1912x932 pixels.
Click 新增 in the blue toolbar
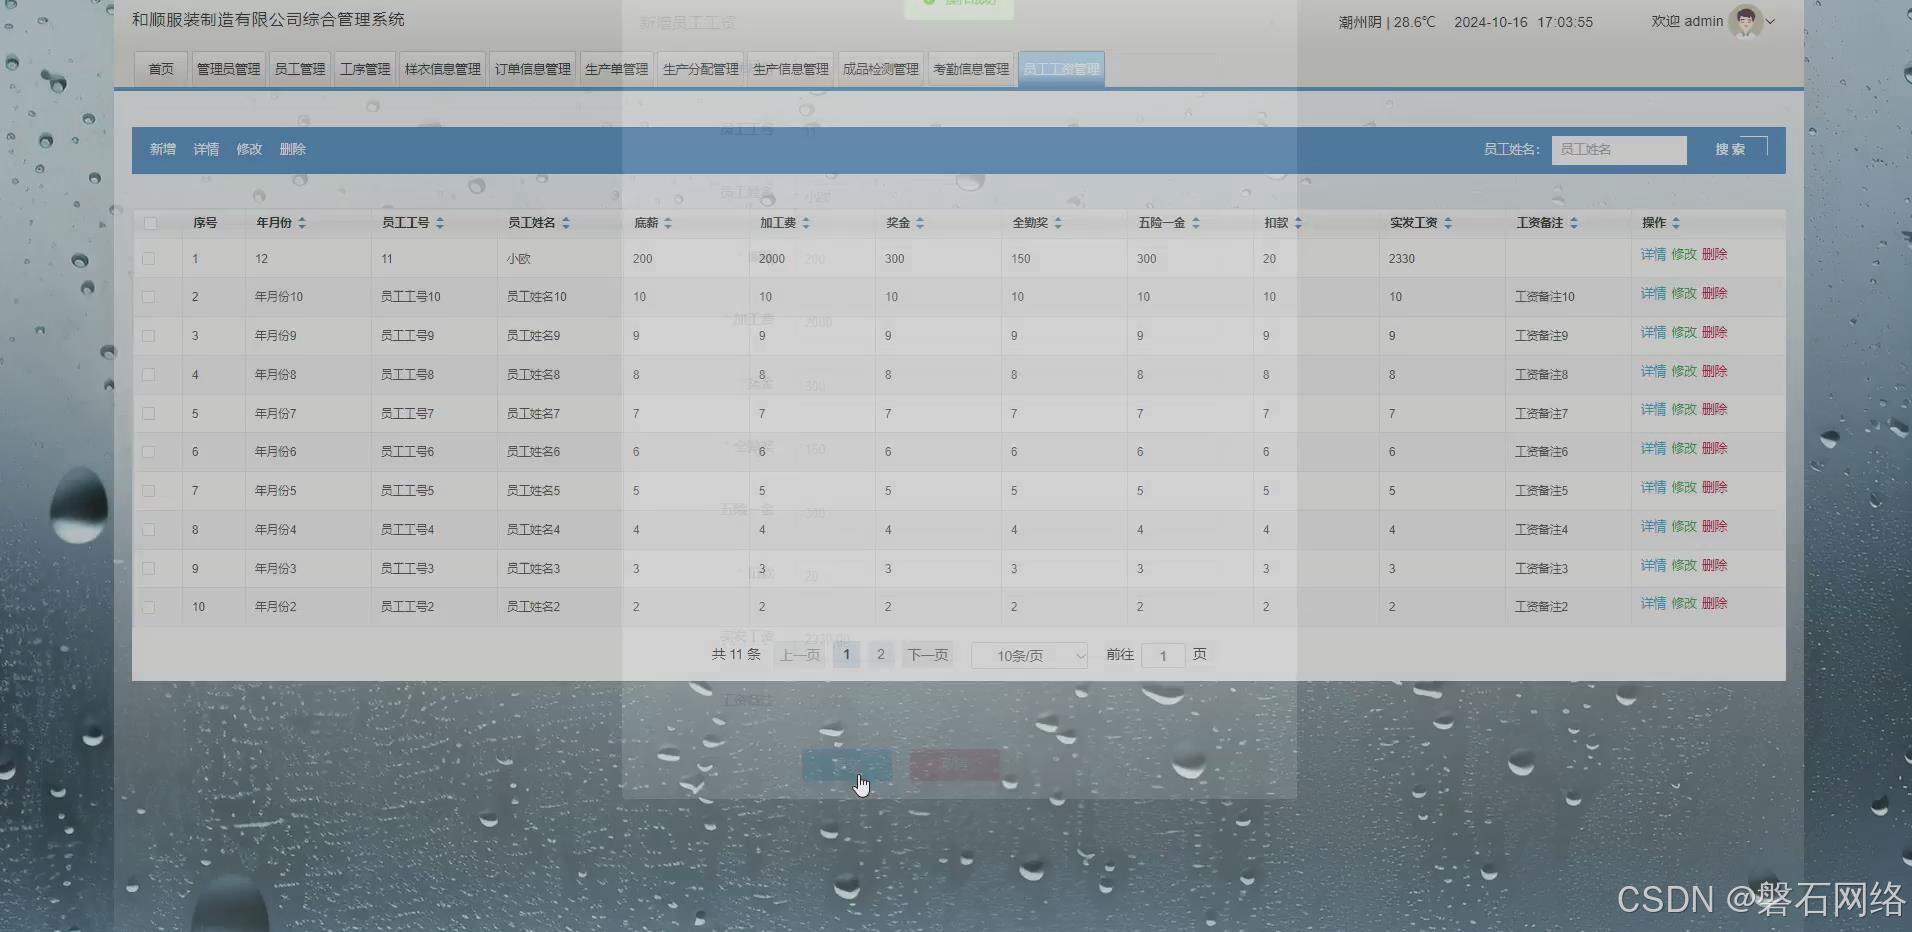coord(163,149)
